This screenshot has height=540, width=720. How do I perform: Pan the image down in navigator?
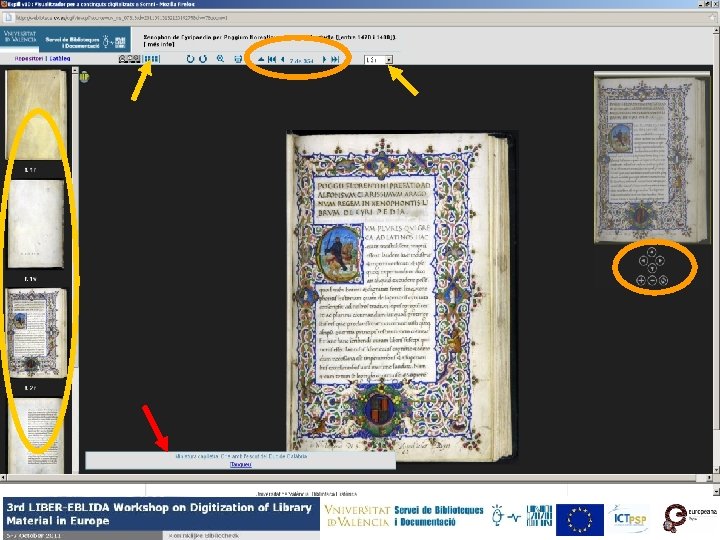pyautogui.click(x=651, y=270)
